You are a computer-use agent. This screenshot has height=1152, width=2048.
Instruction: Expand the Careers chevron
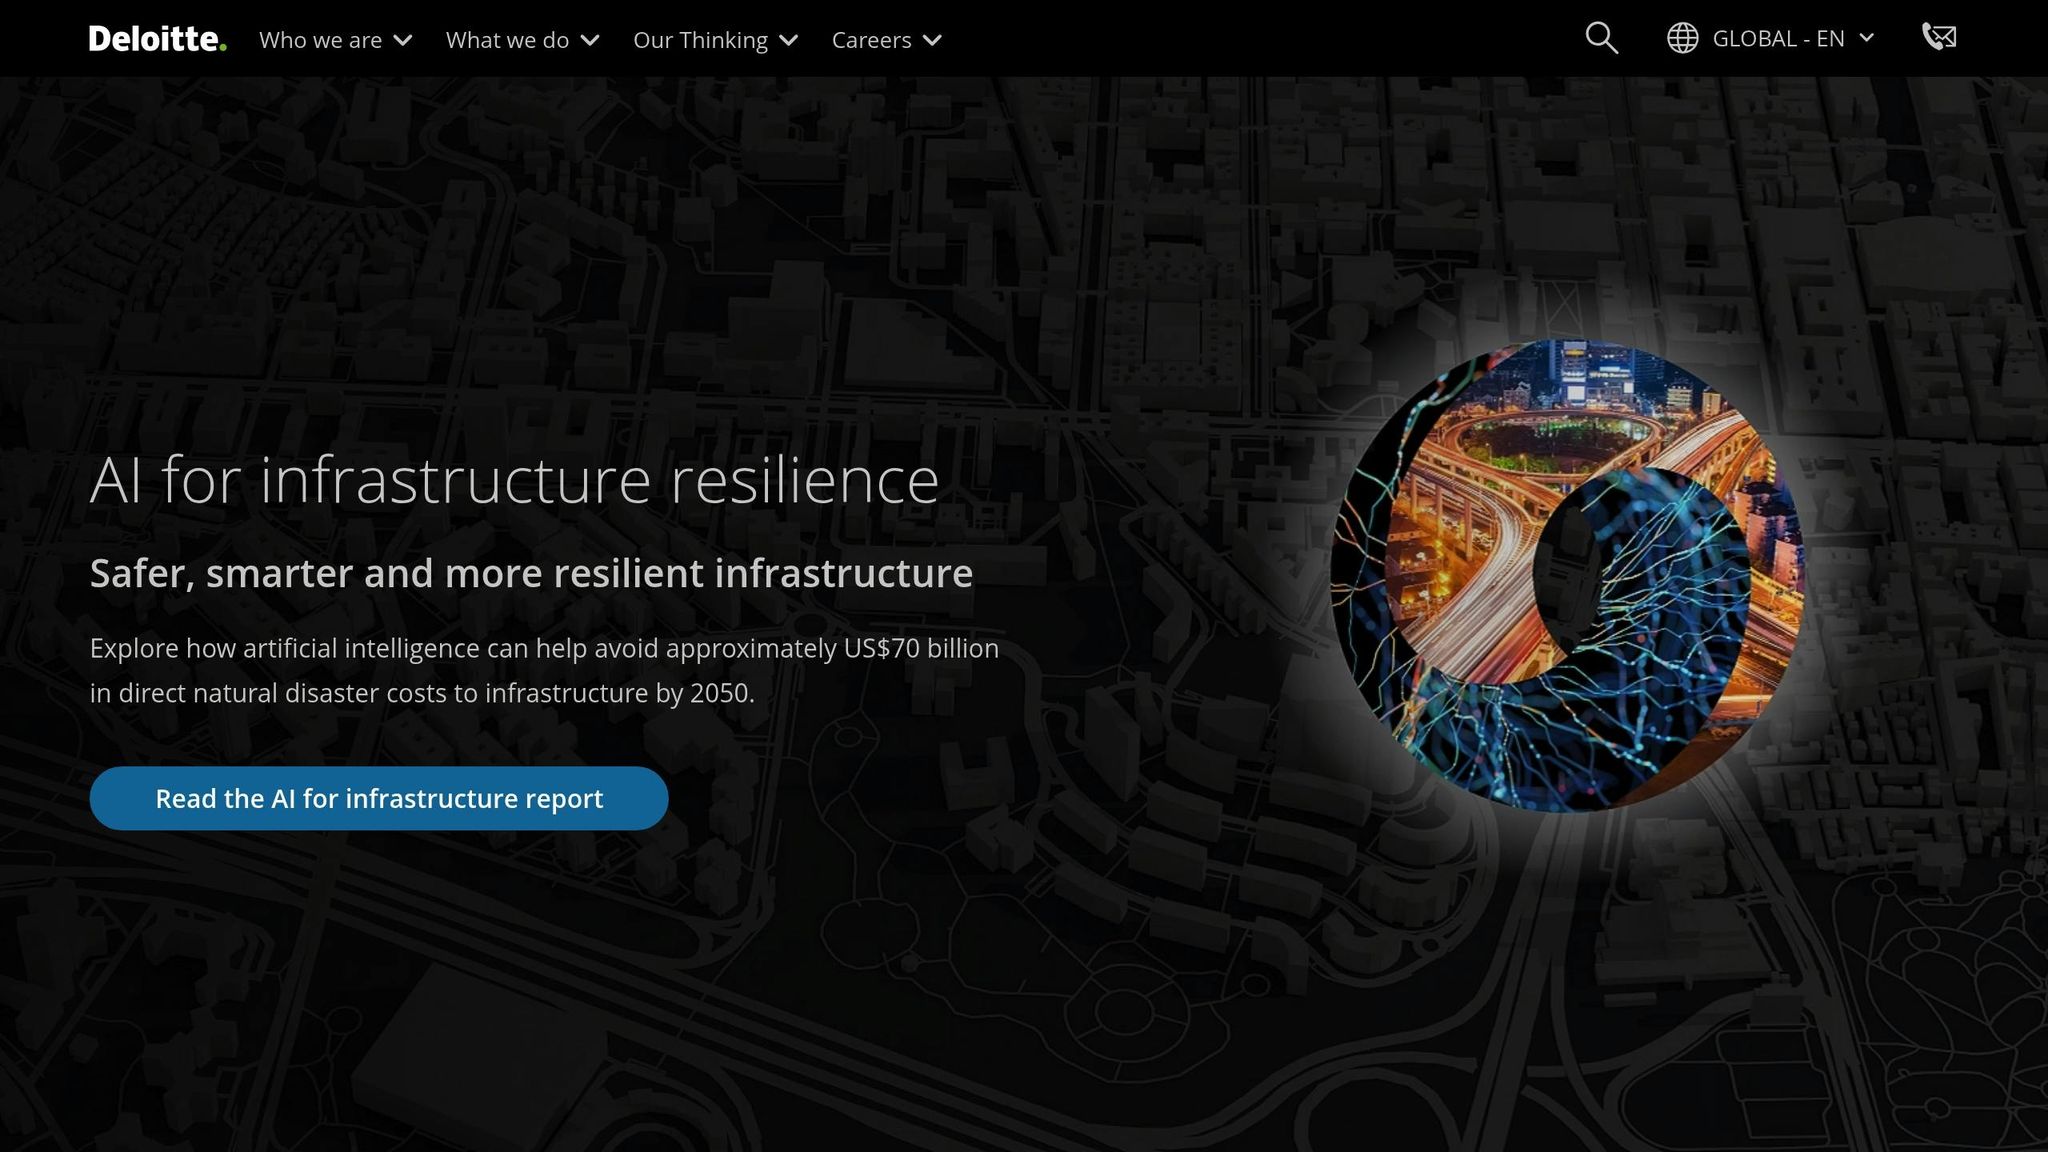[932, 40]
